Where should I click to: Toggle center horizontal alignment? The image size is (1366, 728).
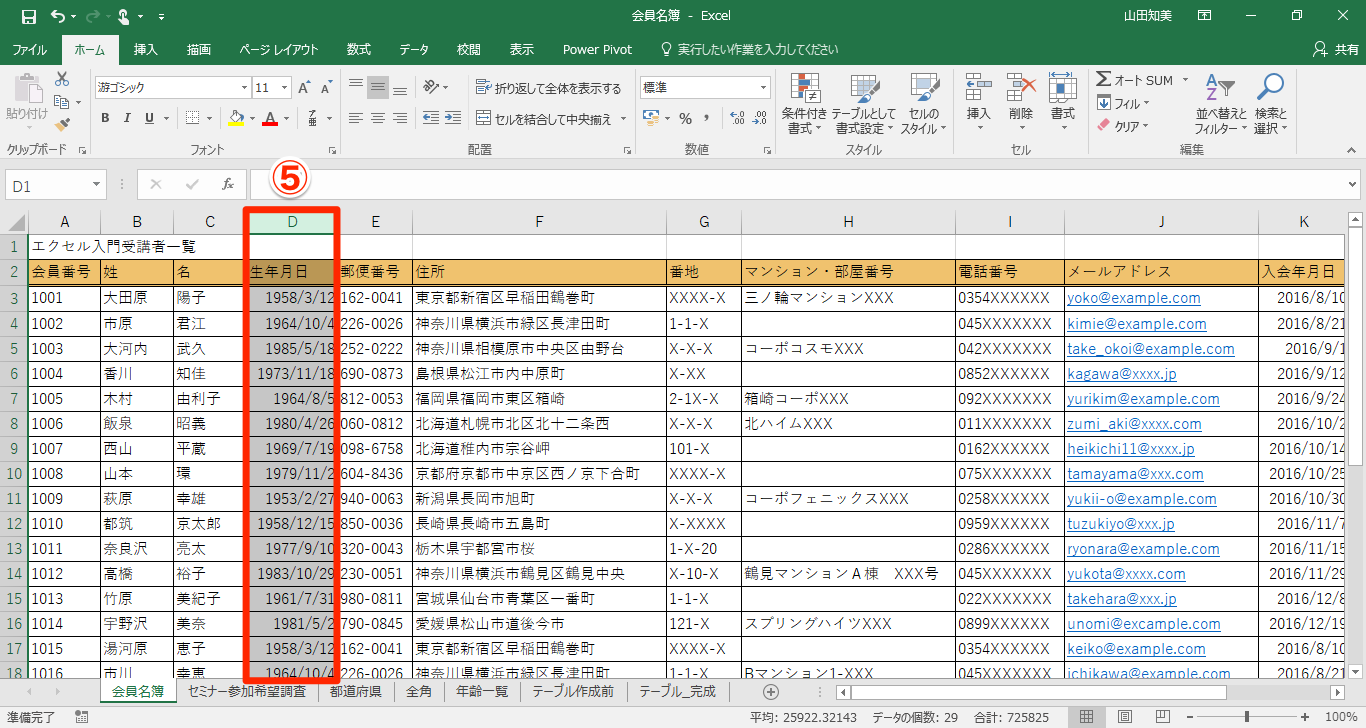point(378,118)
